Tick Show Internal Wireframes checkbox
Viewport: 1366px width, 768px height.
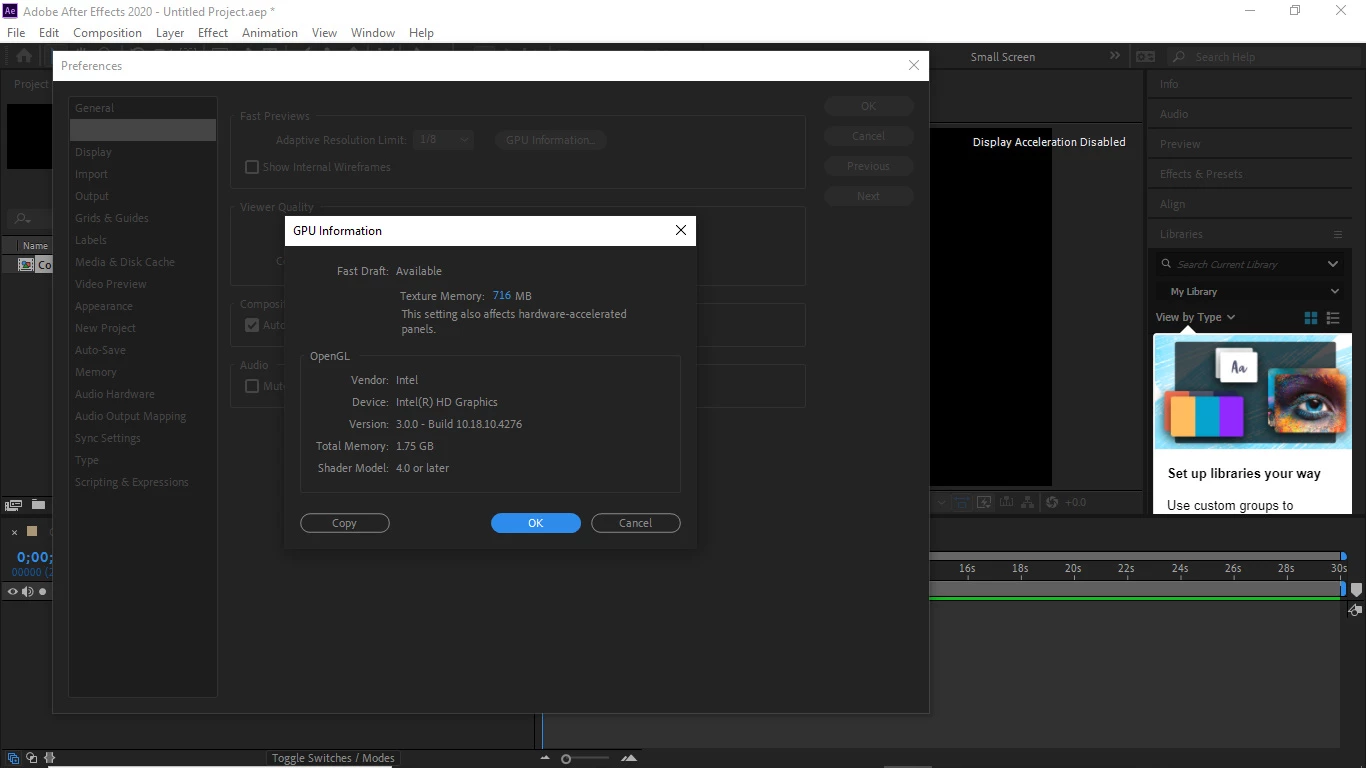click(252, 167)
